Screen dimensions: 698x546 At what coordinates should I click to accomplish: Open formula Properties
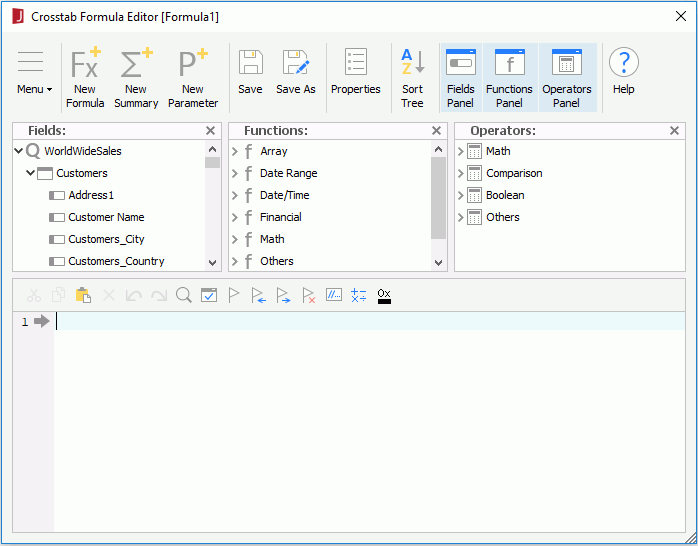coord(355,71)
